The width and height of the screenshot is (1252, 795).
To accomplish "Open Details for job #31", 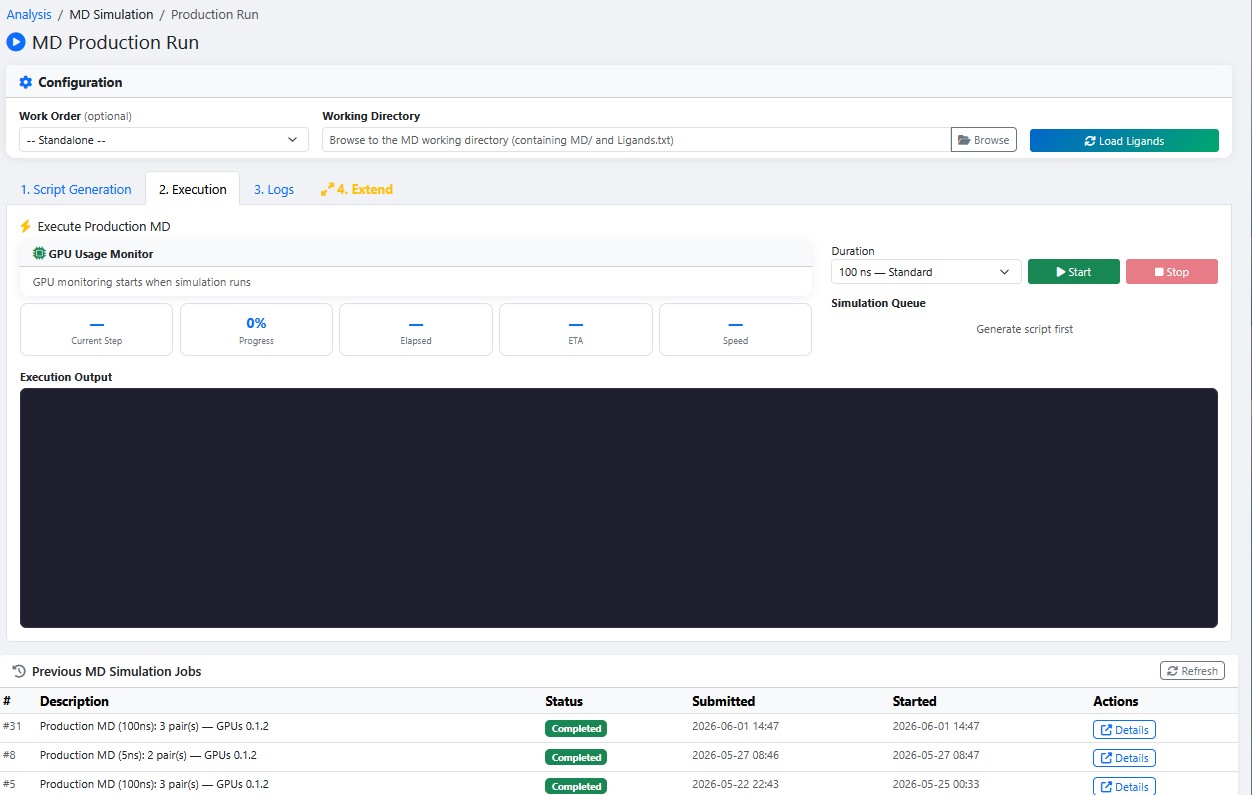I will tap(1124, 730).
